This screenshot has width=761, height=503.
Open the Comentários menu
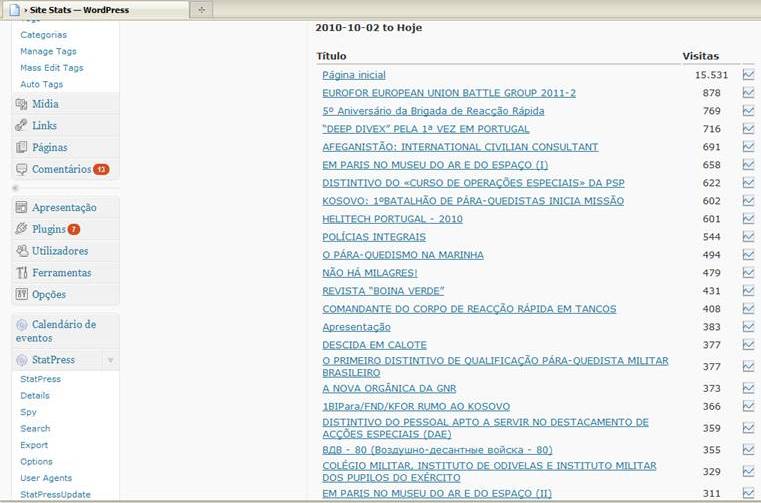point(62,169)
